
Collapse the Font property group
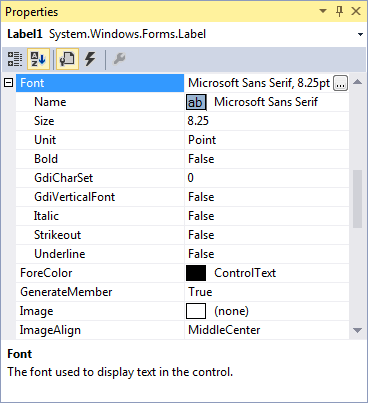[x=9, y=83]
